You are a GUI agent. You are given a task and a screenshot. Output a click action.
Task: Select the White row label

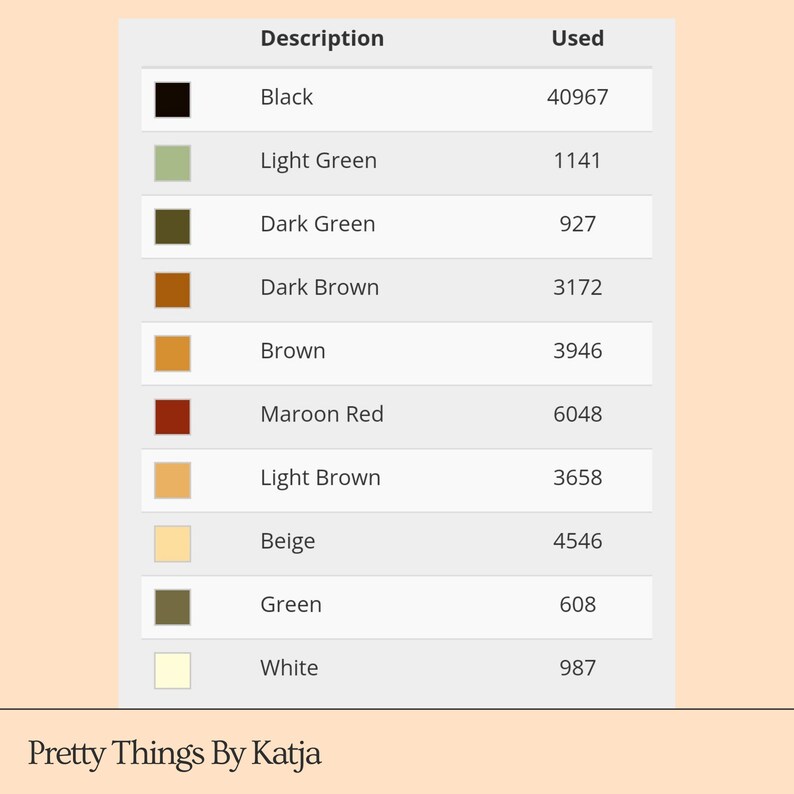(289, 668)
